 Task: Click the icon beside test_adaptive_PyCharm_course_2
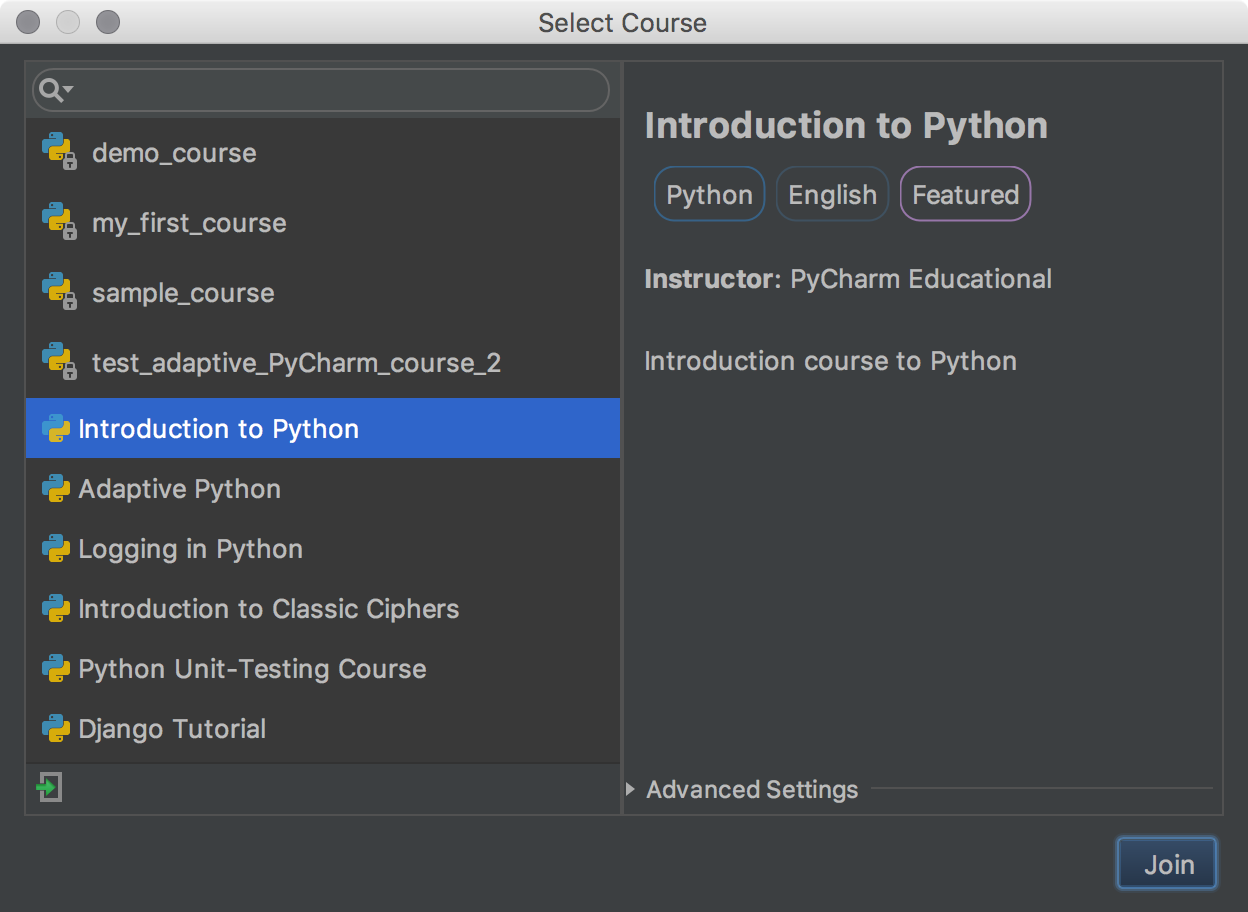(59, 362)
